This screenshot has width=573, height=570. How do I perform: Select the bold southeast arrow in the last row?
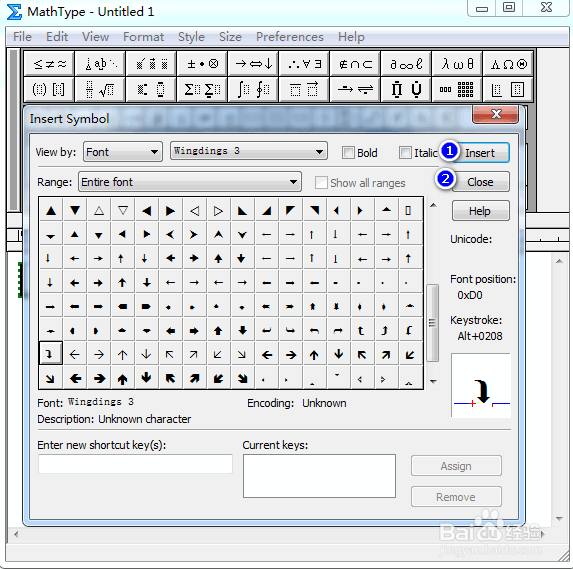[242, 378]
